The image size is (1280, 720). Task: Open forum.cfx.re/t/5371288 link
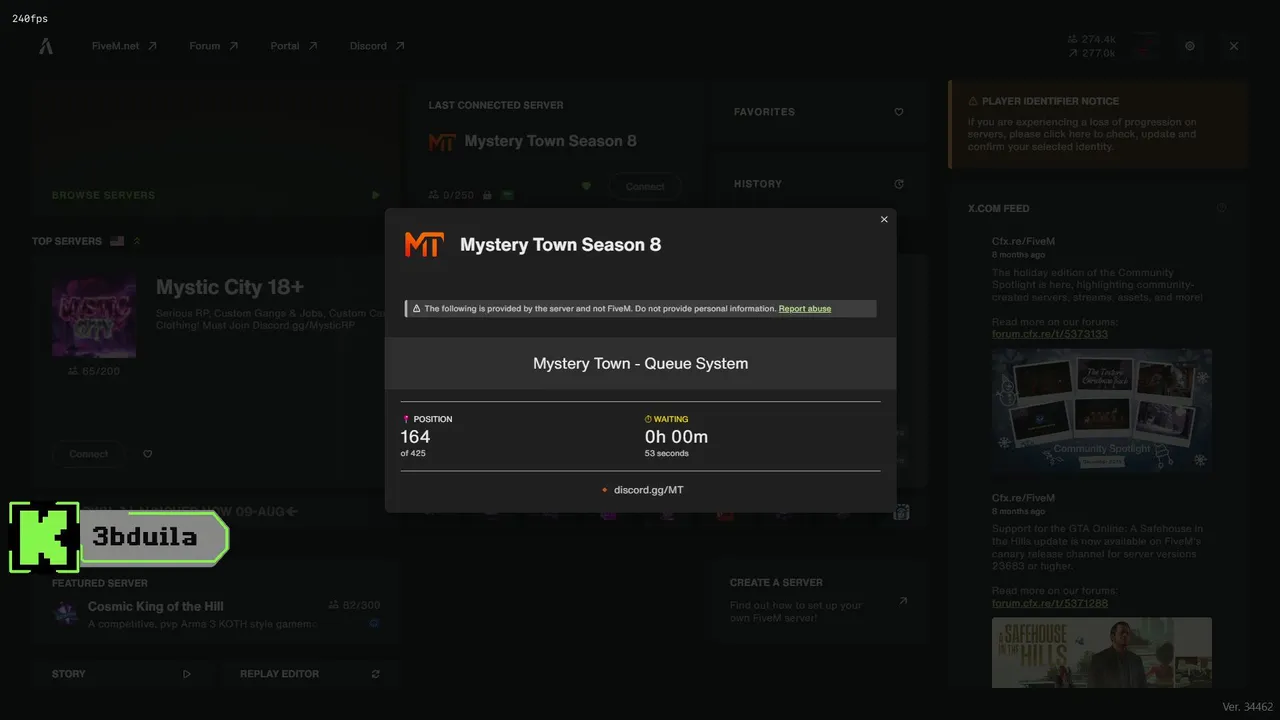pyautogui.click(x=1050, y=603)
